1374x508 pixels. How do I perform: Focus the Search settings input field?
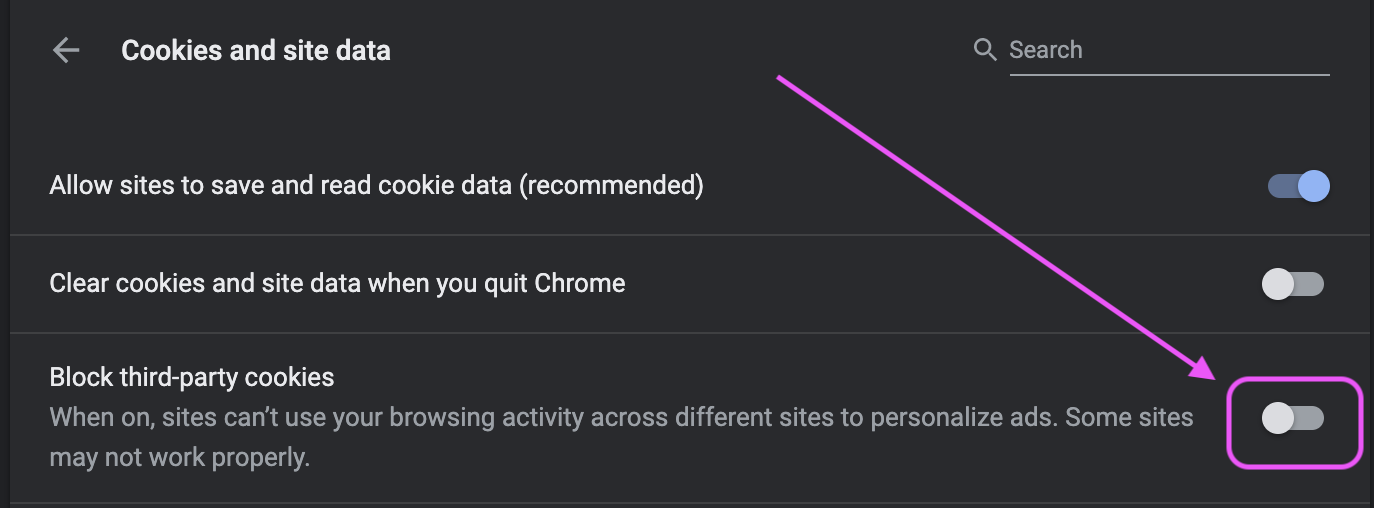(x=1169, y=50)
